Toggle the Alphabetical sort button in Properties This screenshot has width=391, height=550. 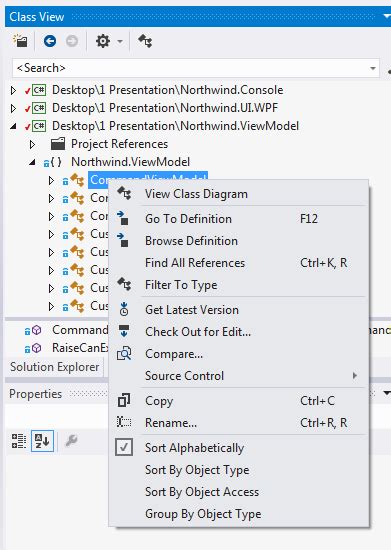pos(42,441)
